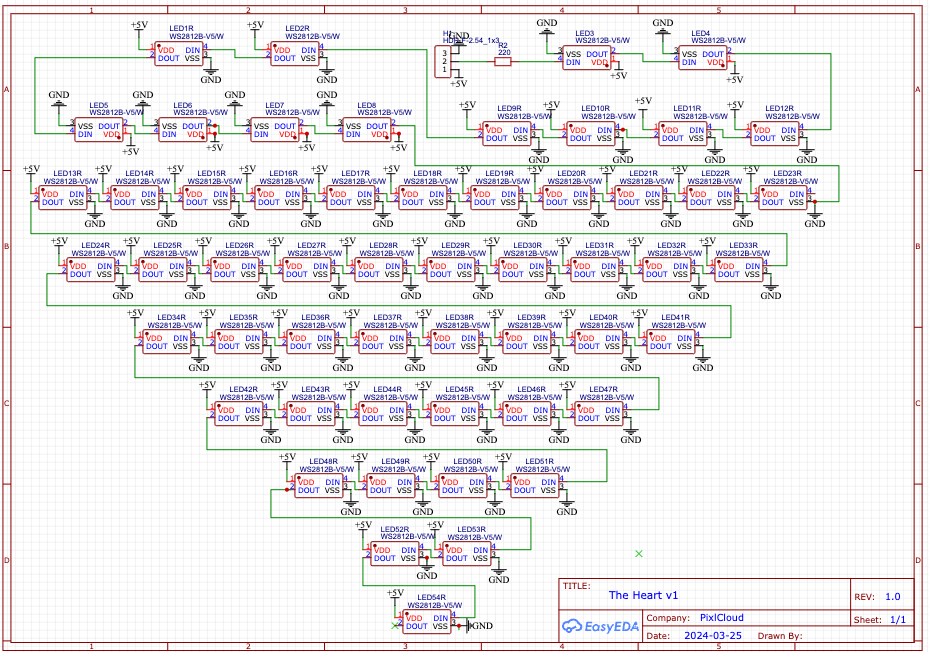This screenshot has height=652, width=929.
Task: Select the "LED29R" designator label
Action: tap(455, 245)
